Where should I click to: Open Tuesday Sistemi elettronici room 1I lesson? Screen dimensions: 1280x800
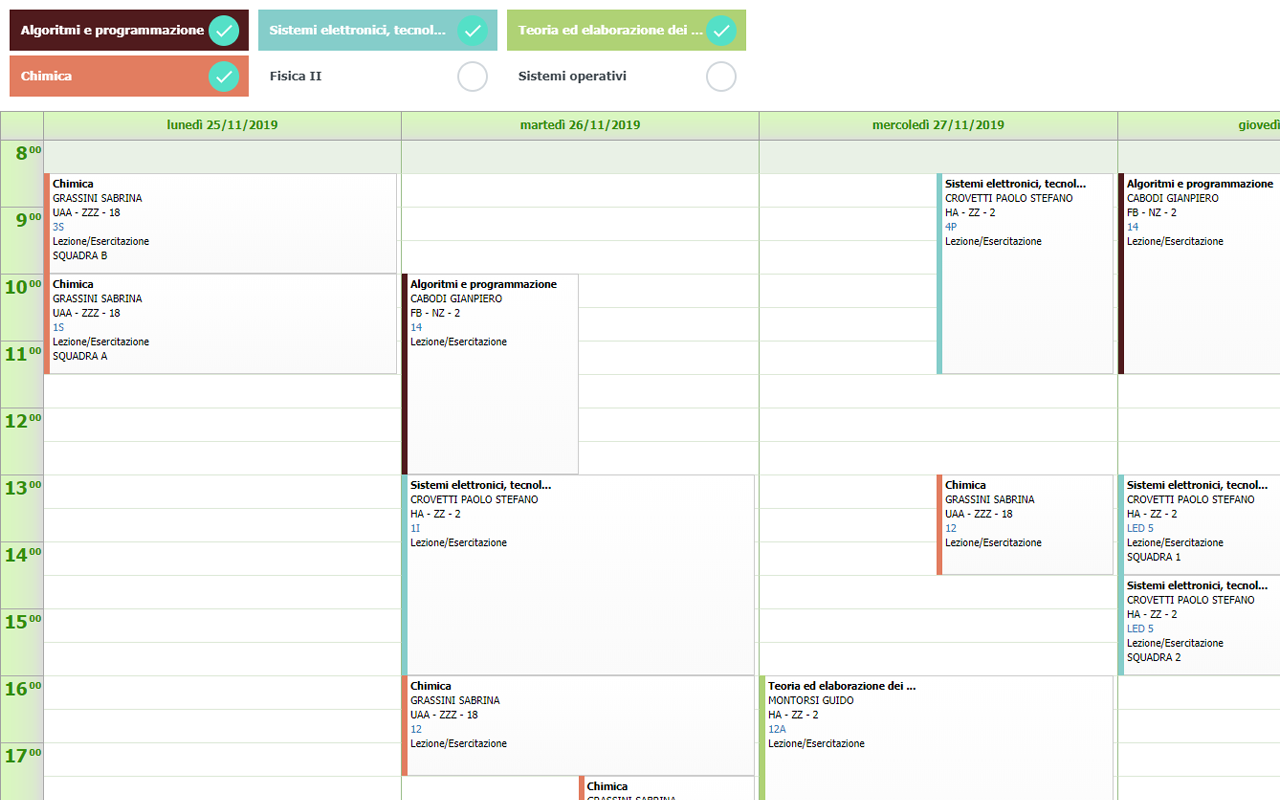pos(578,575)
